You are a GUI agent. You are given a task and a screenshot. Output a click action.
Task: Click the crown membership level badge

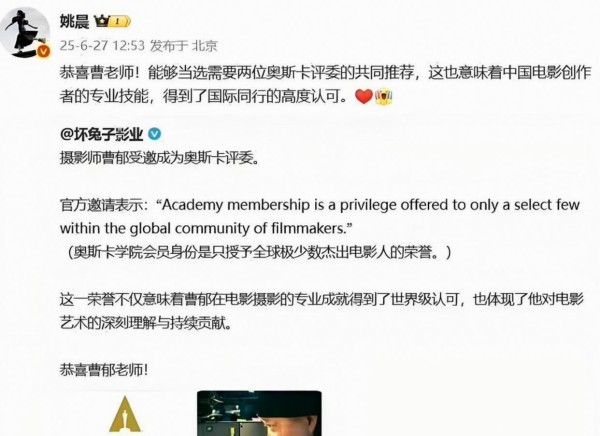point(112,21)
